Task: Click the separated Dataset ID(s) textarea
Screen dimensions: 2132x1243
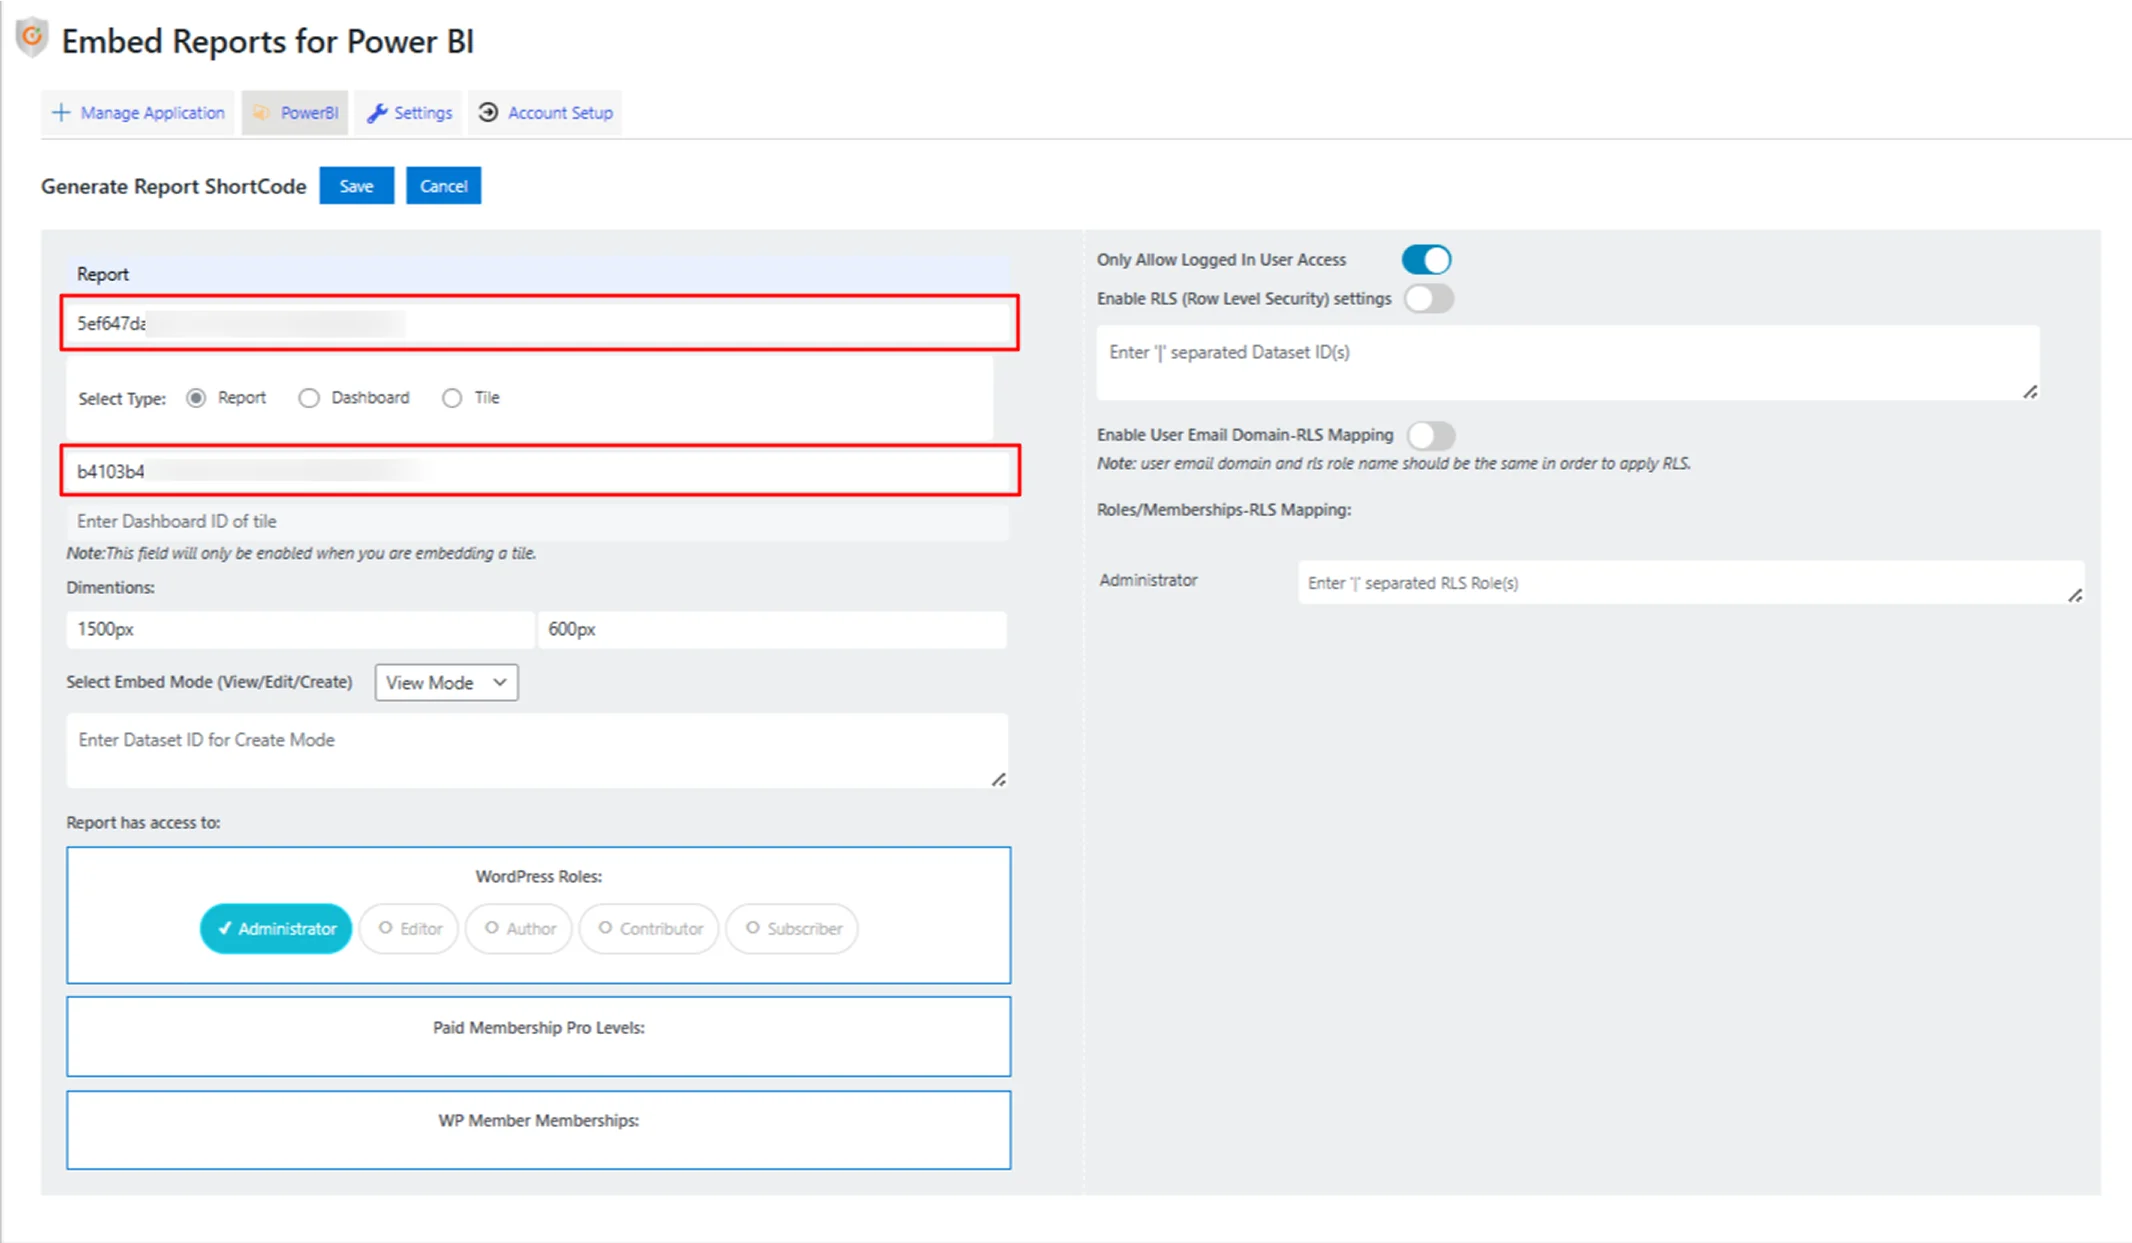Action: coord(1568,362)
